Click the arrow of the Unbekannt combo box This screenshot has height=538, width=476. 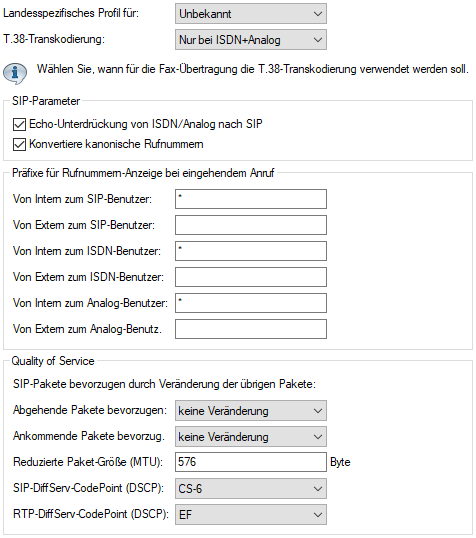click(318, 14)
